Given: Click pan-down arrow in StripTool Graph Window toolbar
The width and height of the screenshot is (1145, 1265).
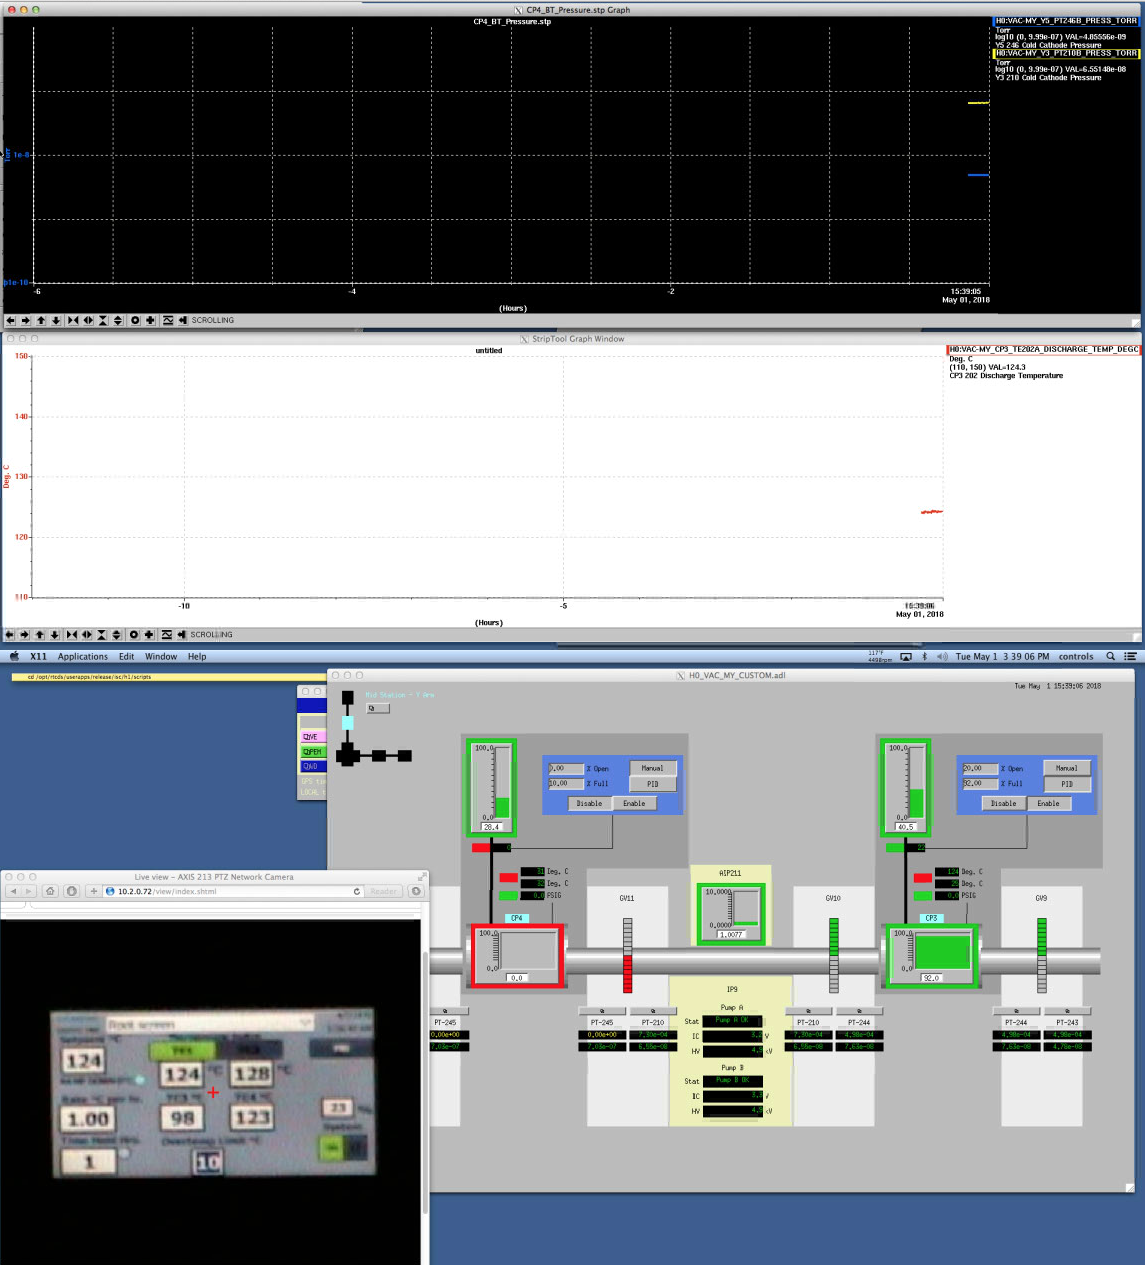Looking at the screenshot, I should 54,635.
